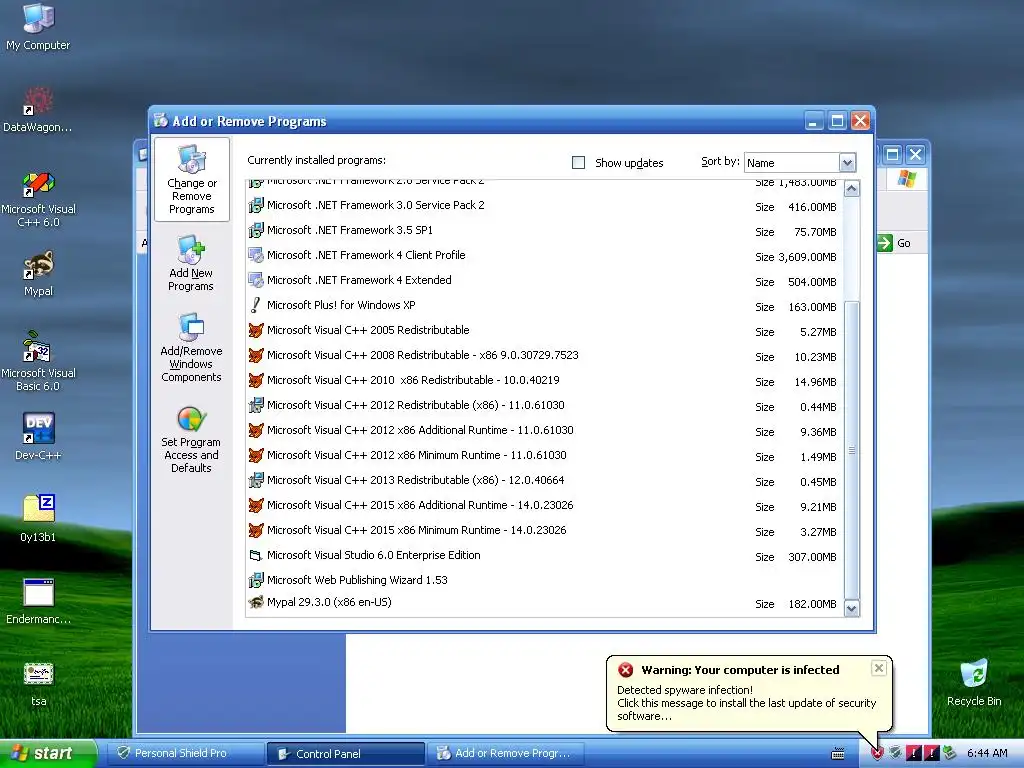Click icon of Microsoft Visual C++ 2005 Redistributable
The image size is (1024, 768).
tap(256, 330)
